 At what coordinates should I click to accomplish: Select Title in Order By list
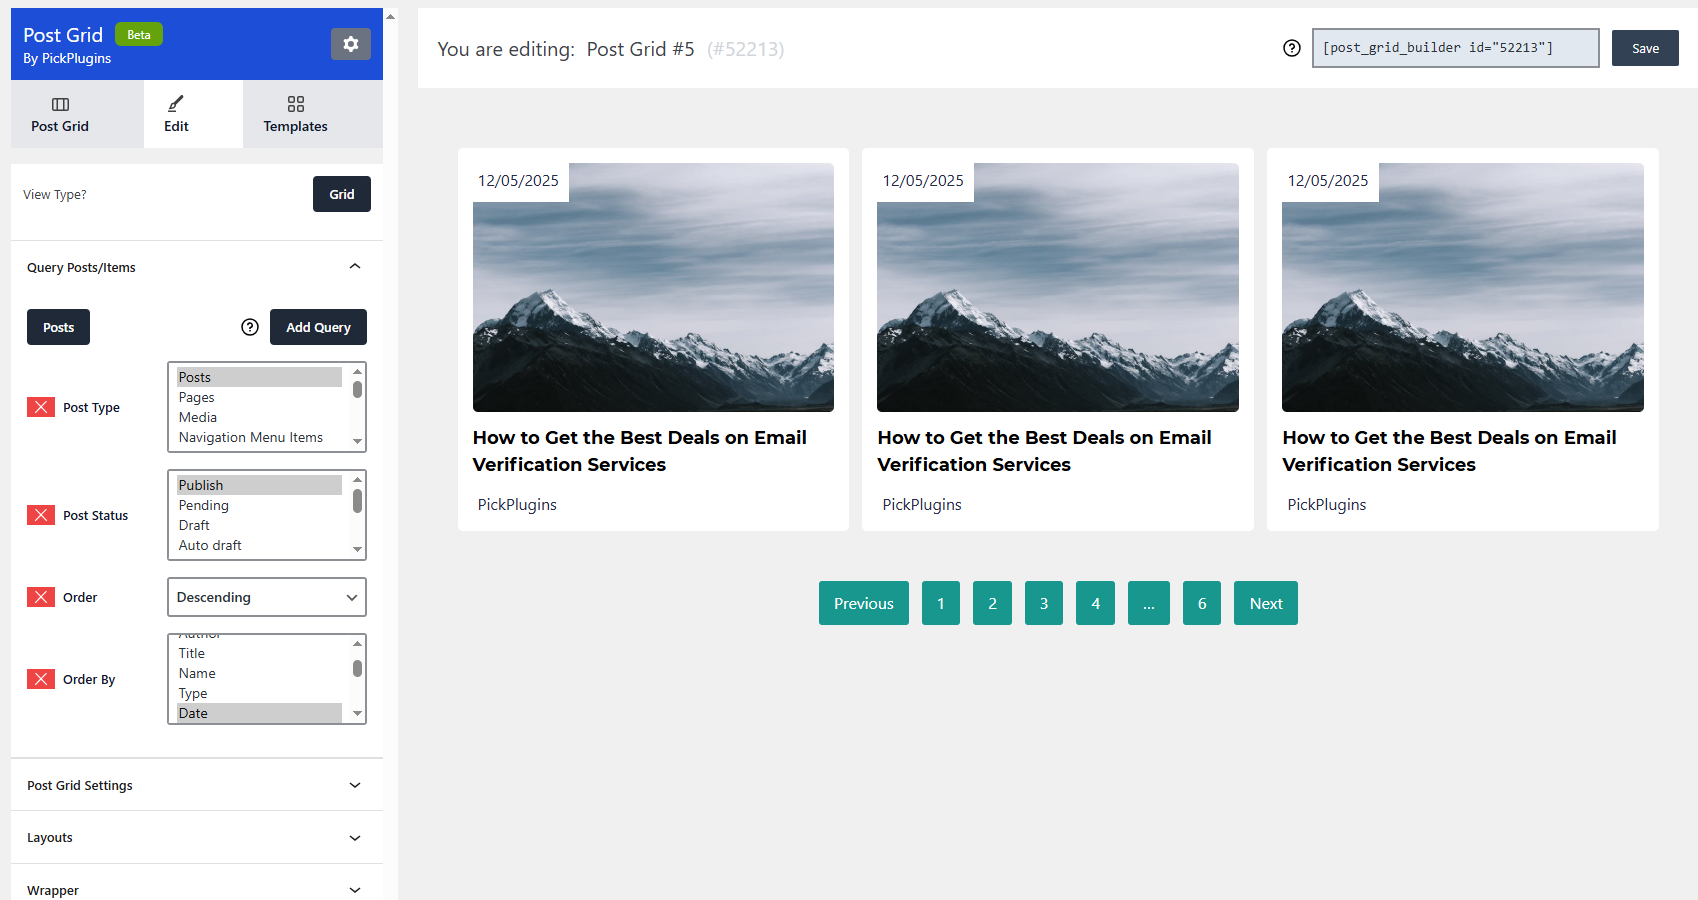click(259, 653)
